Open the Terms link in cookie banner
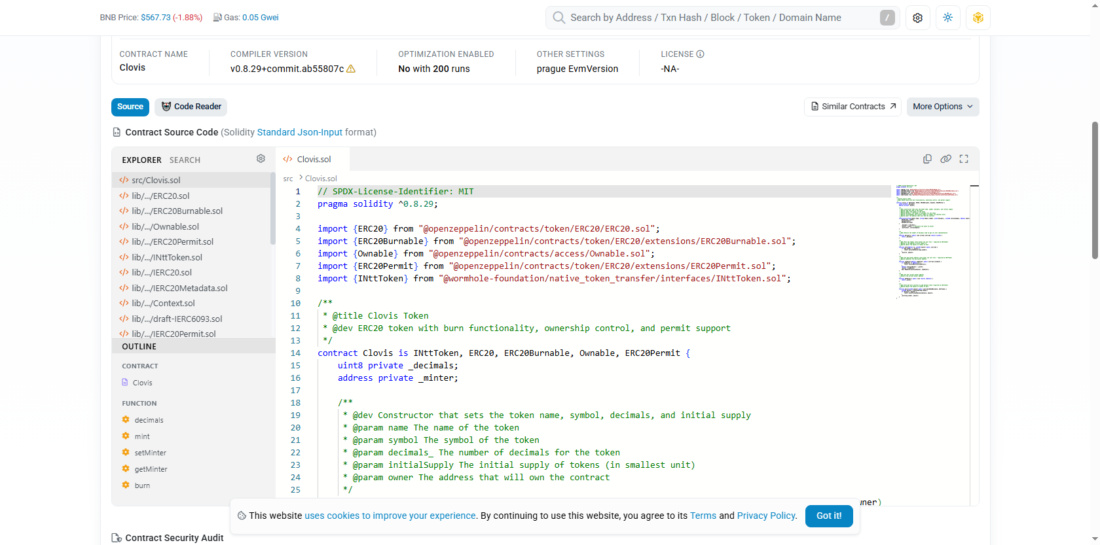The height and width of the screenshot is (545, 1100). click(x=703, y=516)
